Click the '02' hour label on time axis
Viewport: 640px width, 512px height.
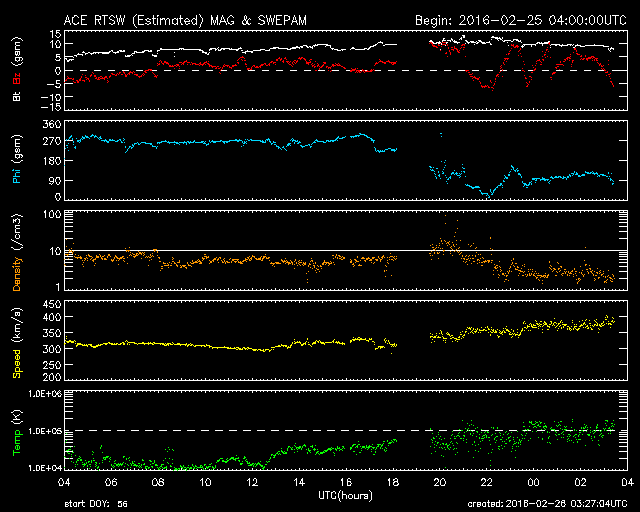tap(580, 483)
